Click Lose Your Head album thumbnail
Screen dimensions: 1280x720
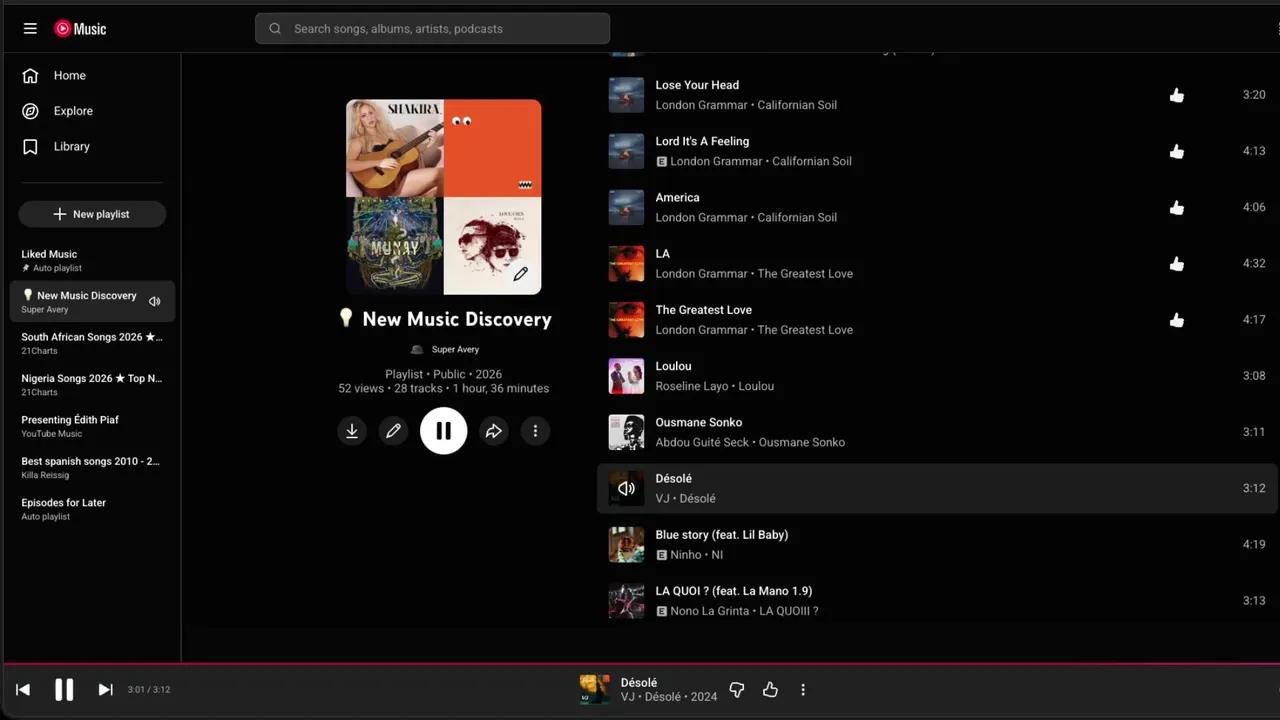626,95
